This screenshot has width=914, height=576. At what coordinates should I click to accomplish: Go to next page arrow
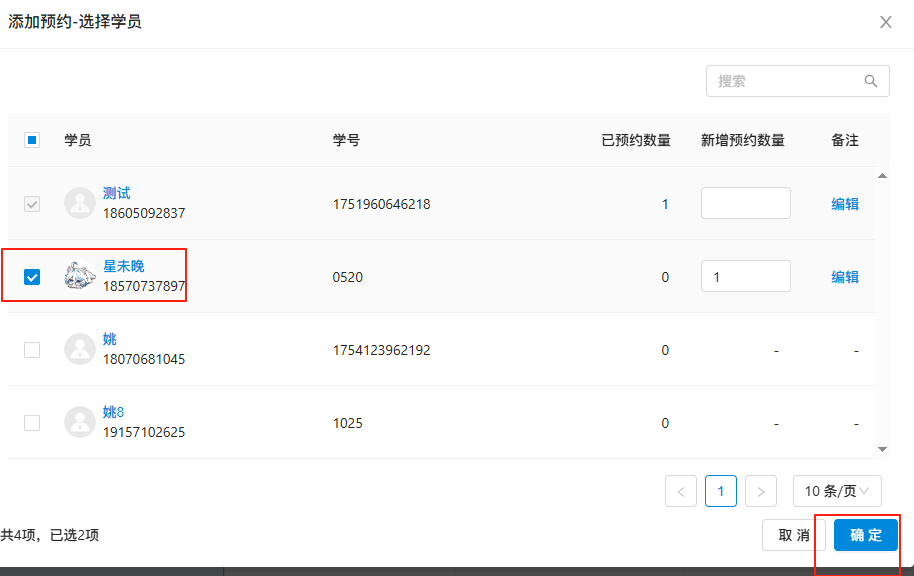coord(761,491)
